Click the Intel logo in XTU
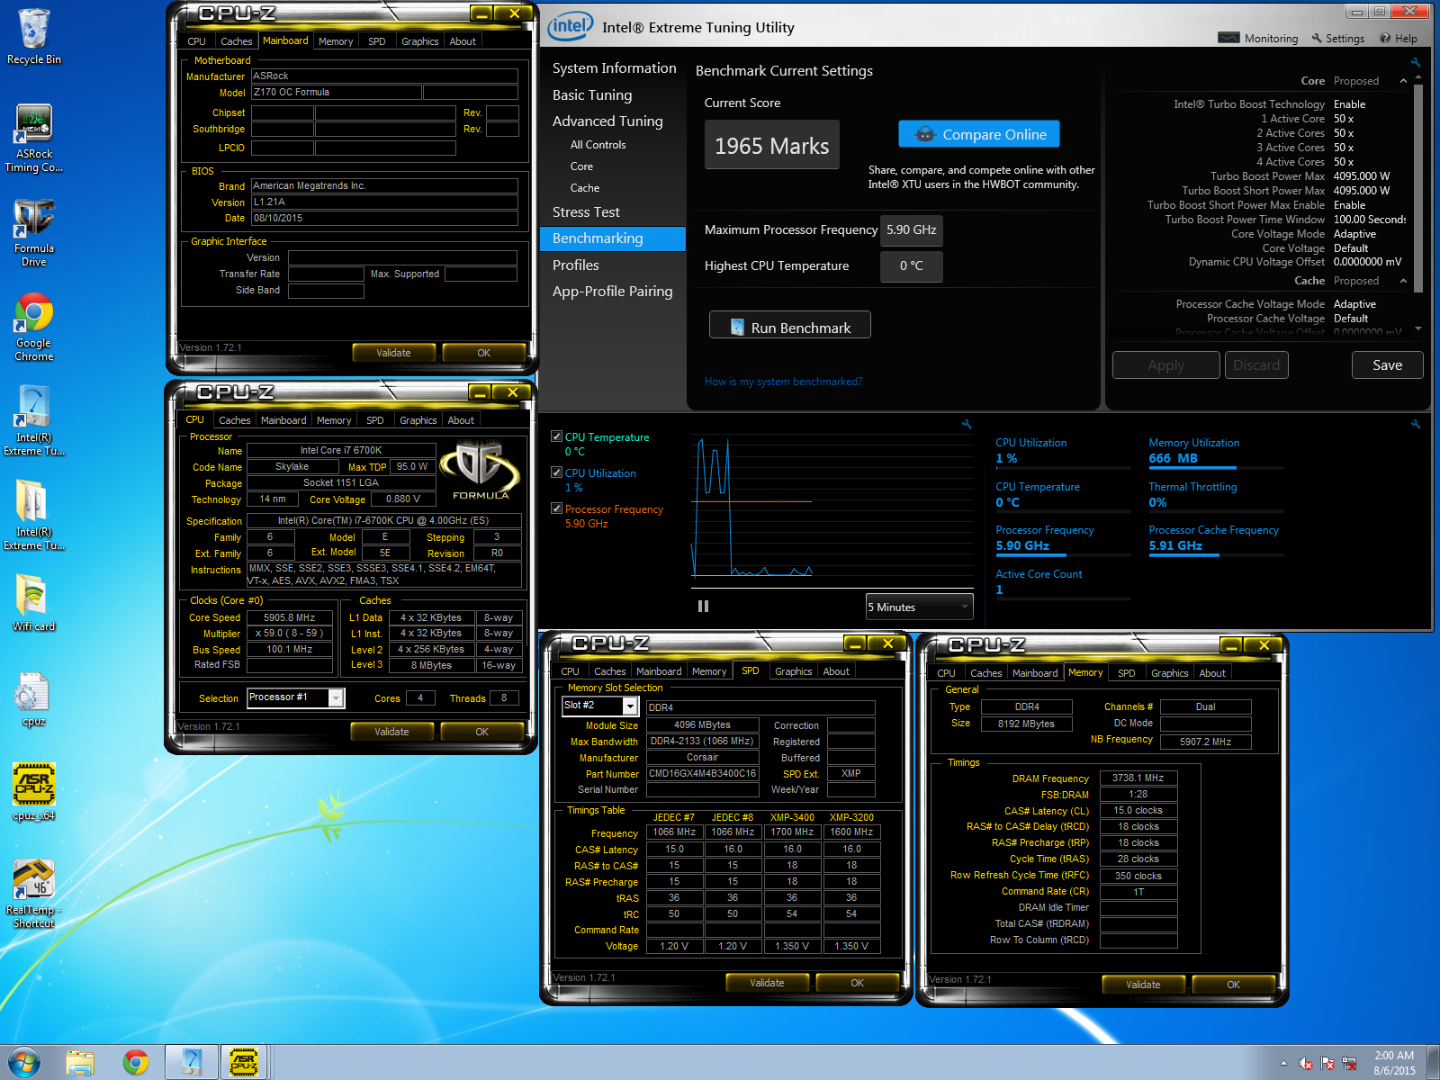The height and width of the screenshot is (1080, 1440). [x=570, y=26]
